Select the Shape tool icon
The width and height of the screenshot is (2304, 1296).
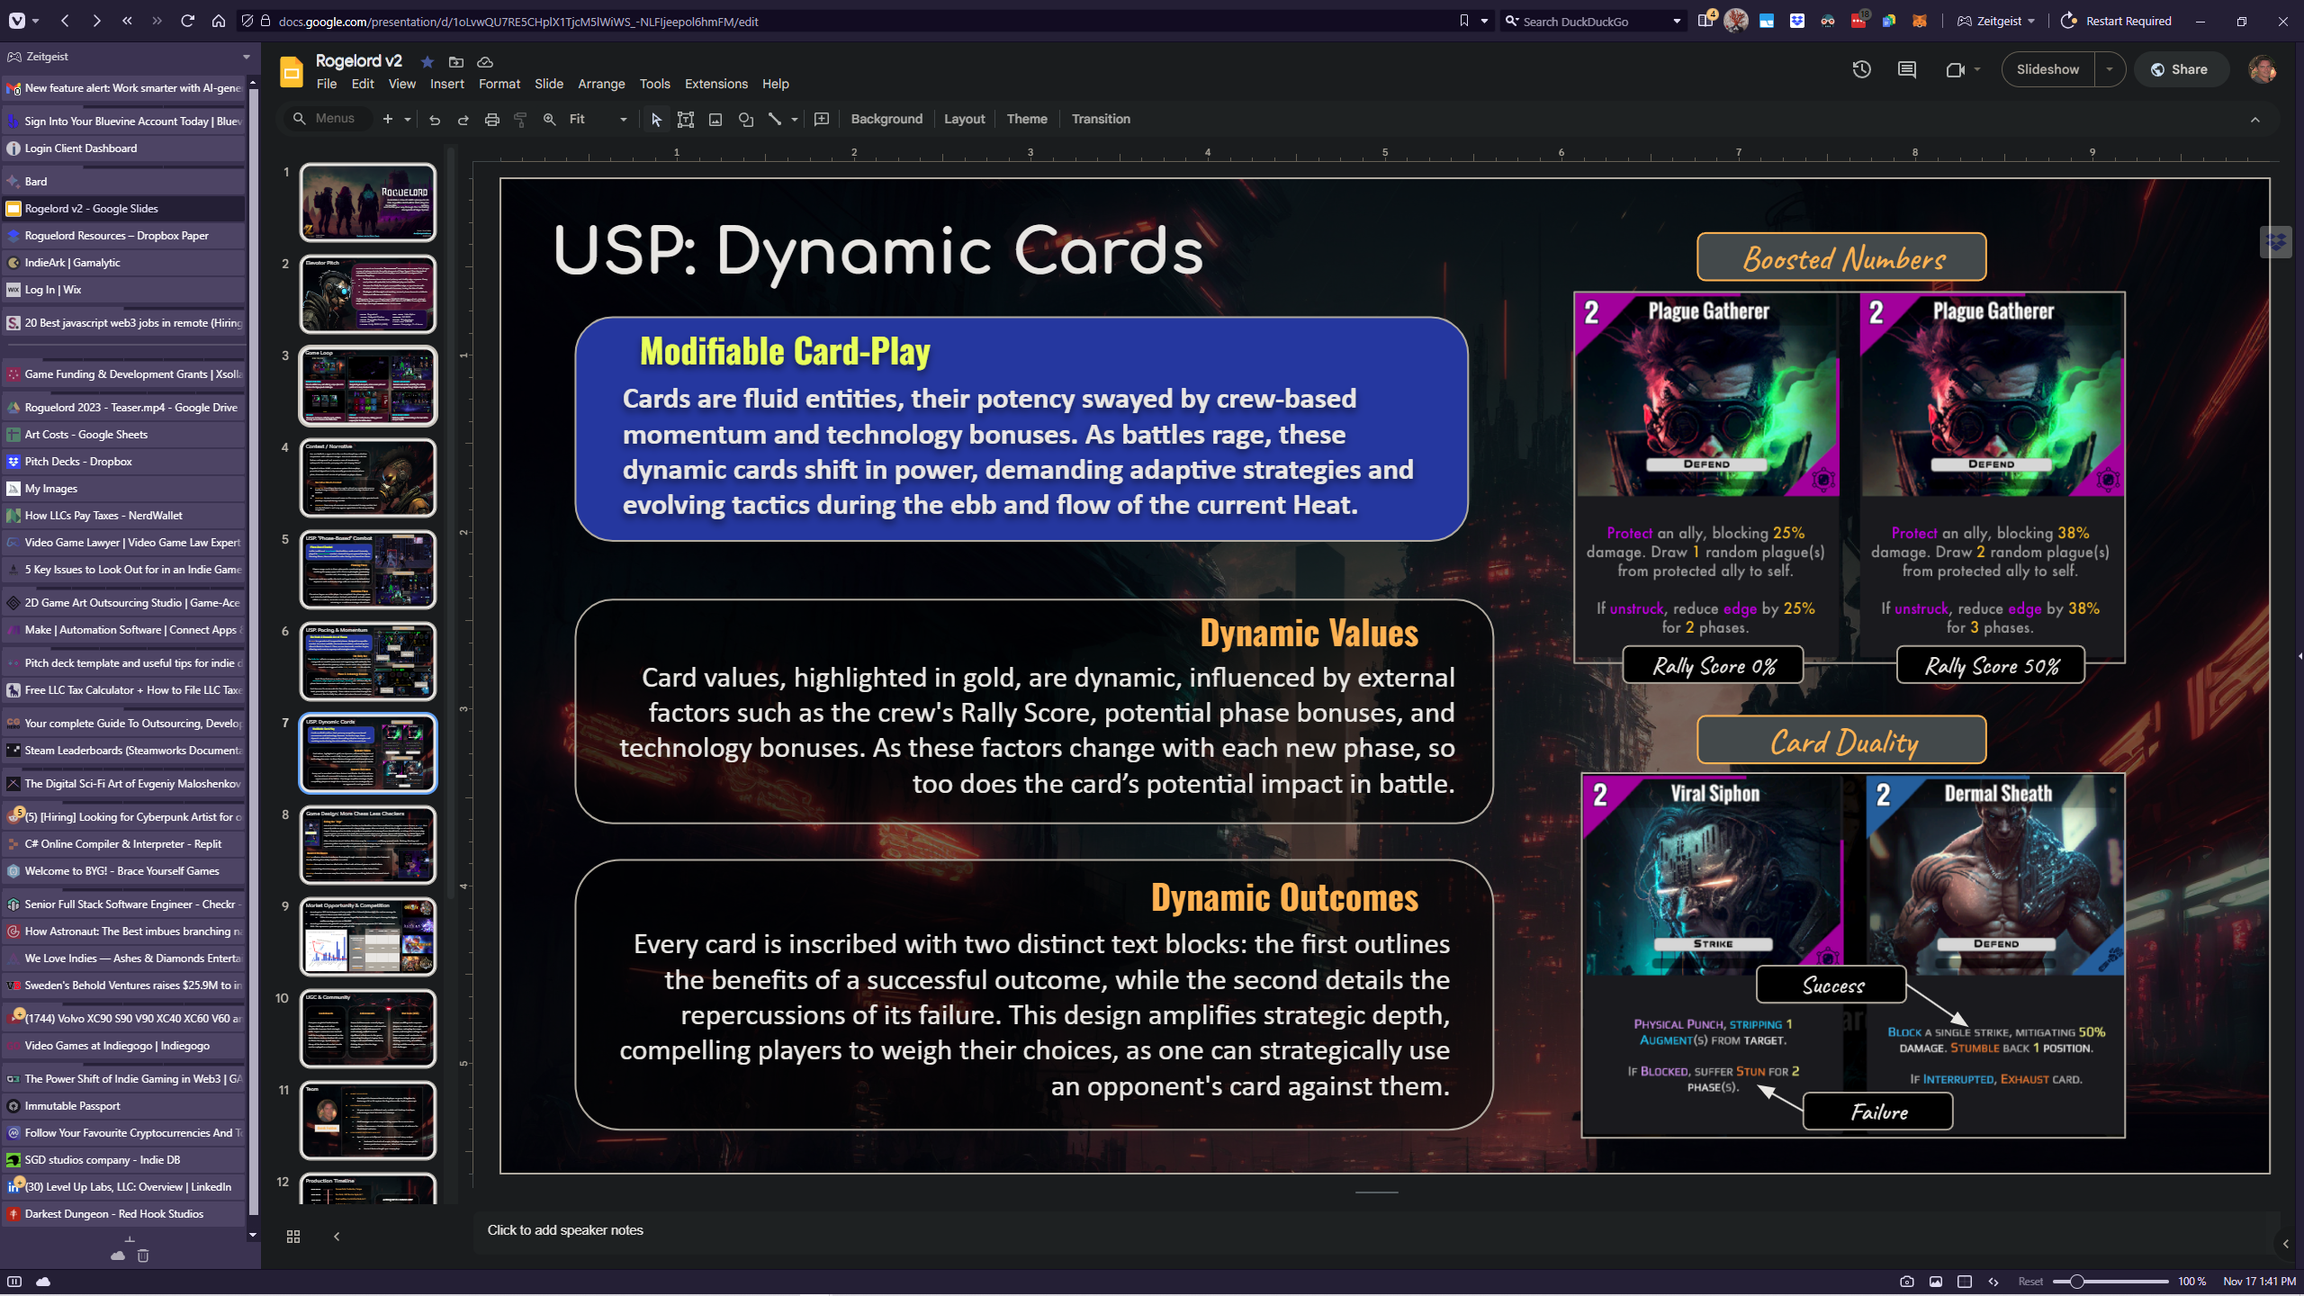(745, 119)
